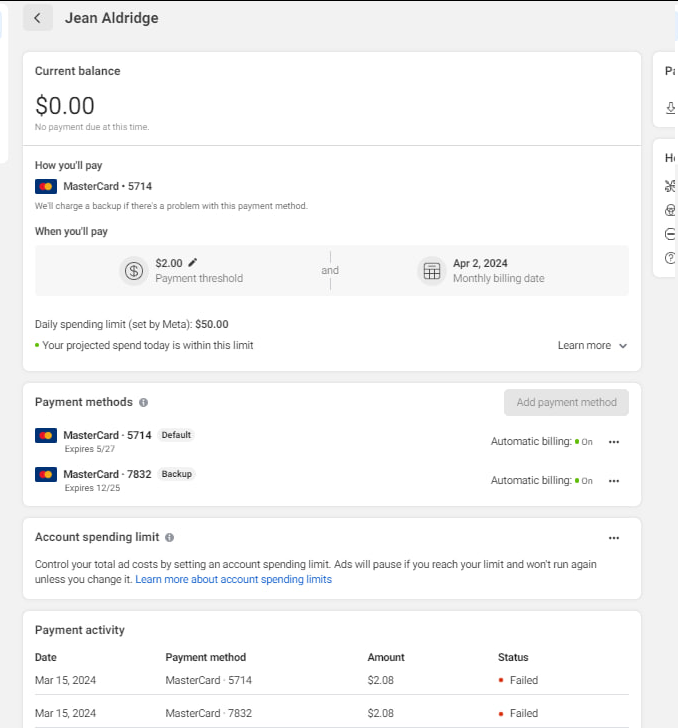Click the question mark help icon
Image resolution: width=678 pixels, height=728 pixels.
pyautogui.click(x=670, y=257)
